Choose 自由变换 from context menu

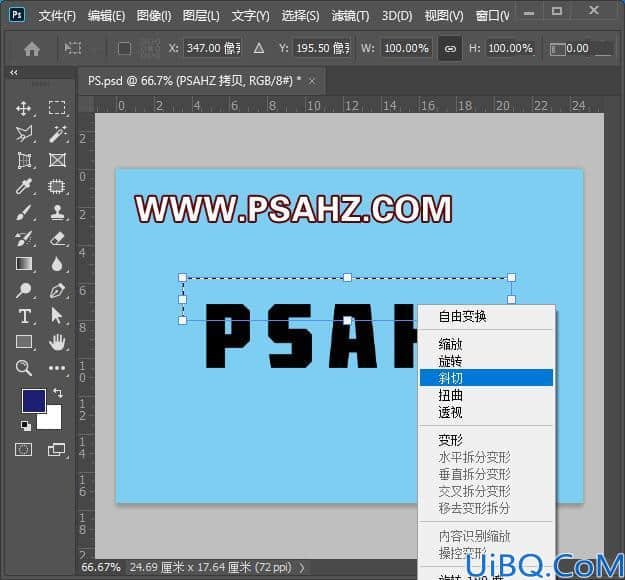(486, 317)
